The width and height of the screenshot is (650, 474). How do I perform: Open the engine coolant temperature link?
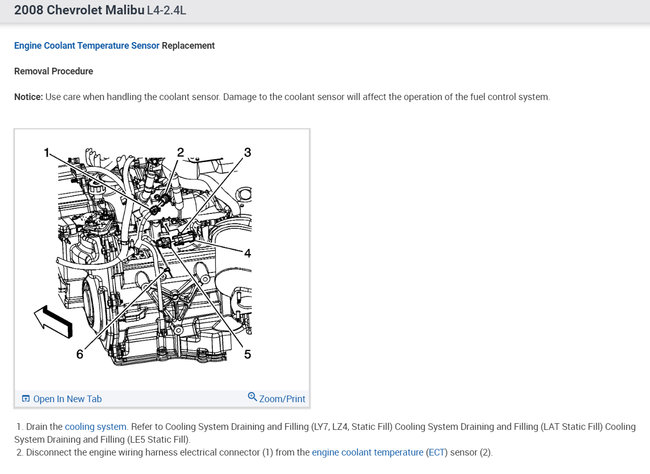367,452
